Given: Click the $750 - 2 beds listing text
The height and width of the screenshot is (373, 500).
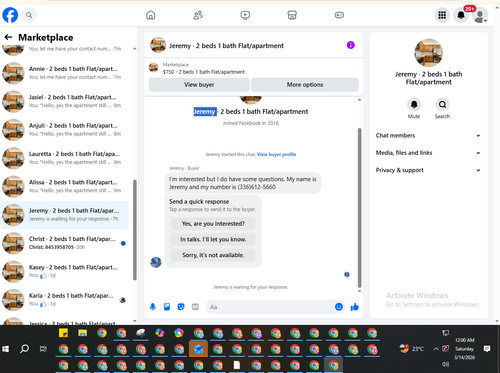Looking at the screenshot, I should coord(204,72).
